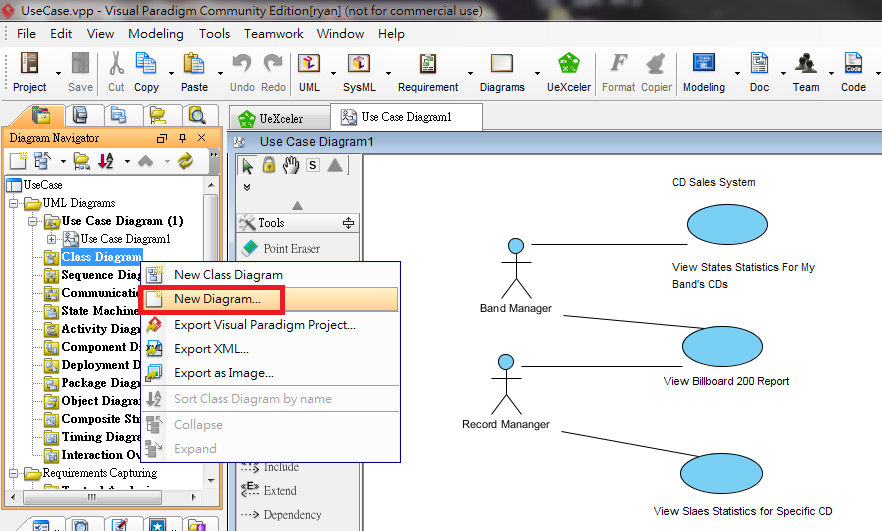This screenshot has width=882, height=531.
Task: Restore the Diagram Navigator panel window
Action: tap(162, 138)
